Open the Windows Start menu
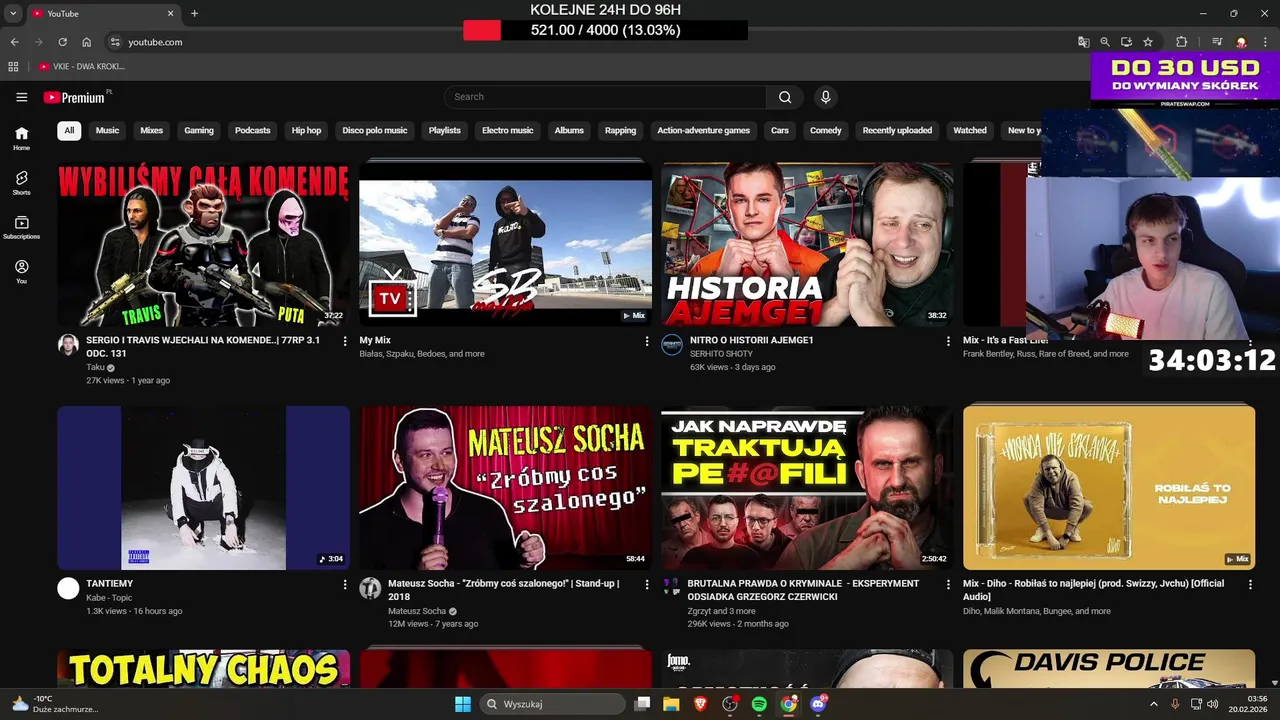 (x=463, y=704)
